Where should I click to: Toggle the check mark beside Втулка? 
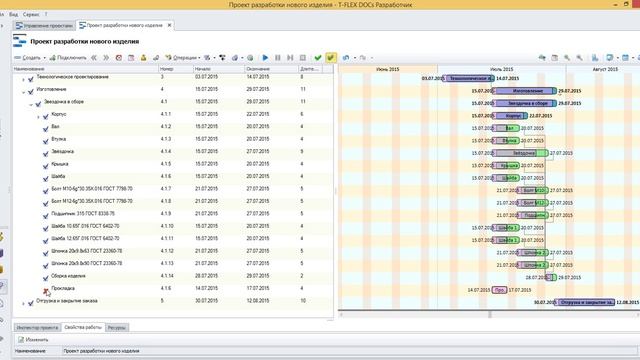pyautogui.click(x=46, y=142)
